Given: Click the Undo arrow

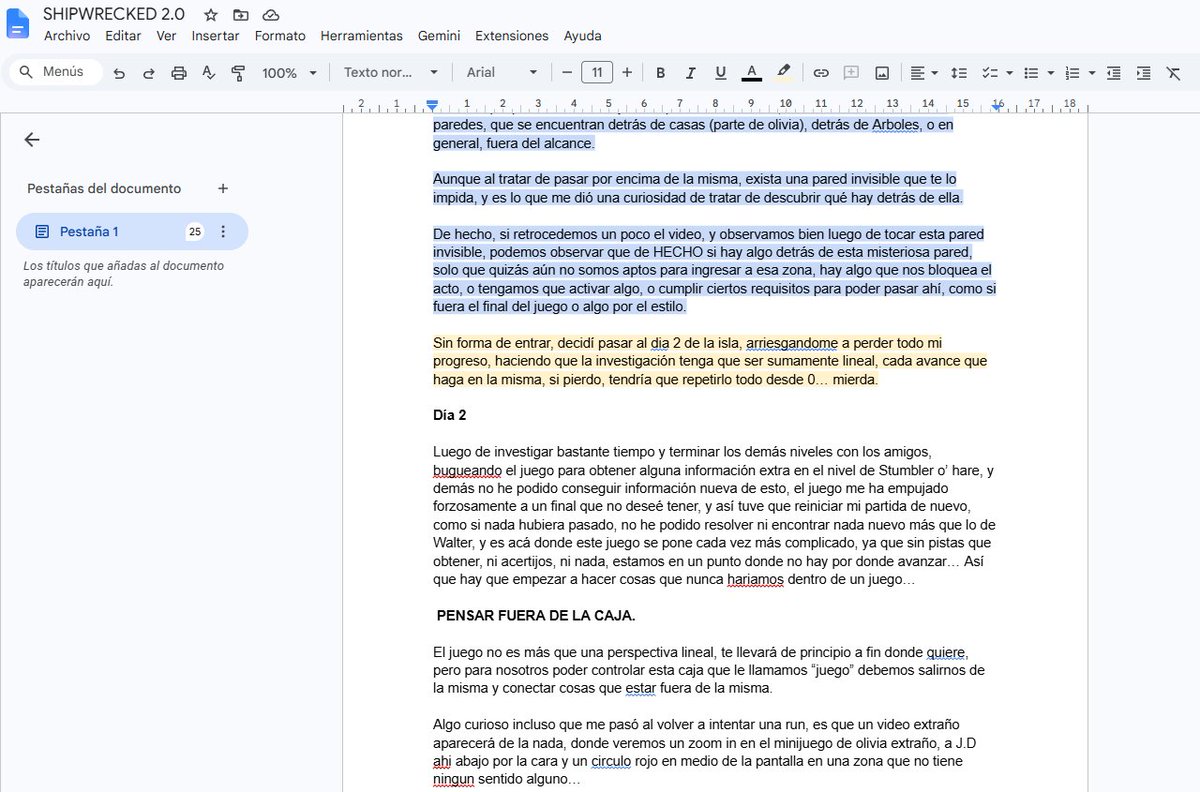Looking at the screenshot, I should click(119, 73).
